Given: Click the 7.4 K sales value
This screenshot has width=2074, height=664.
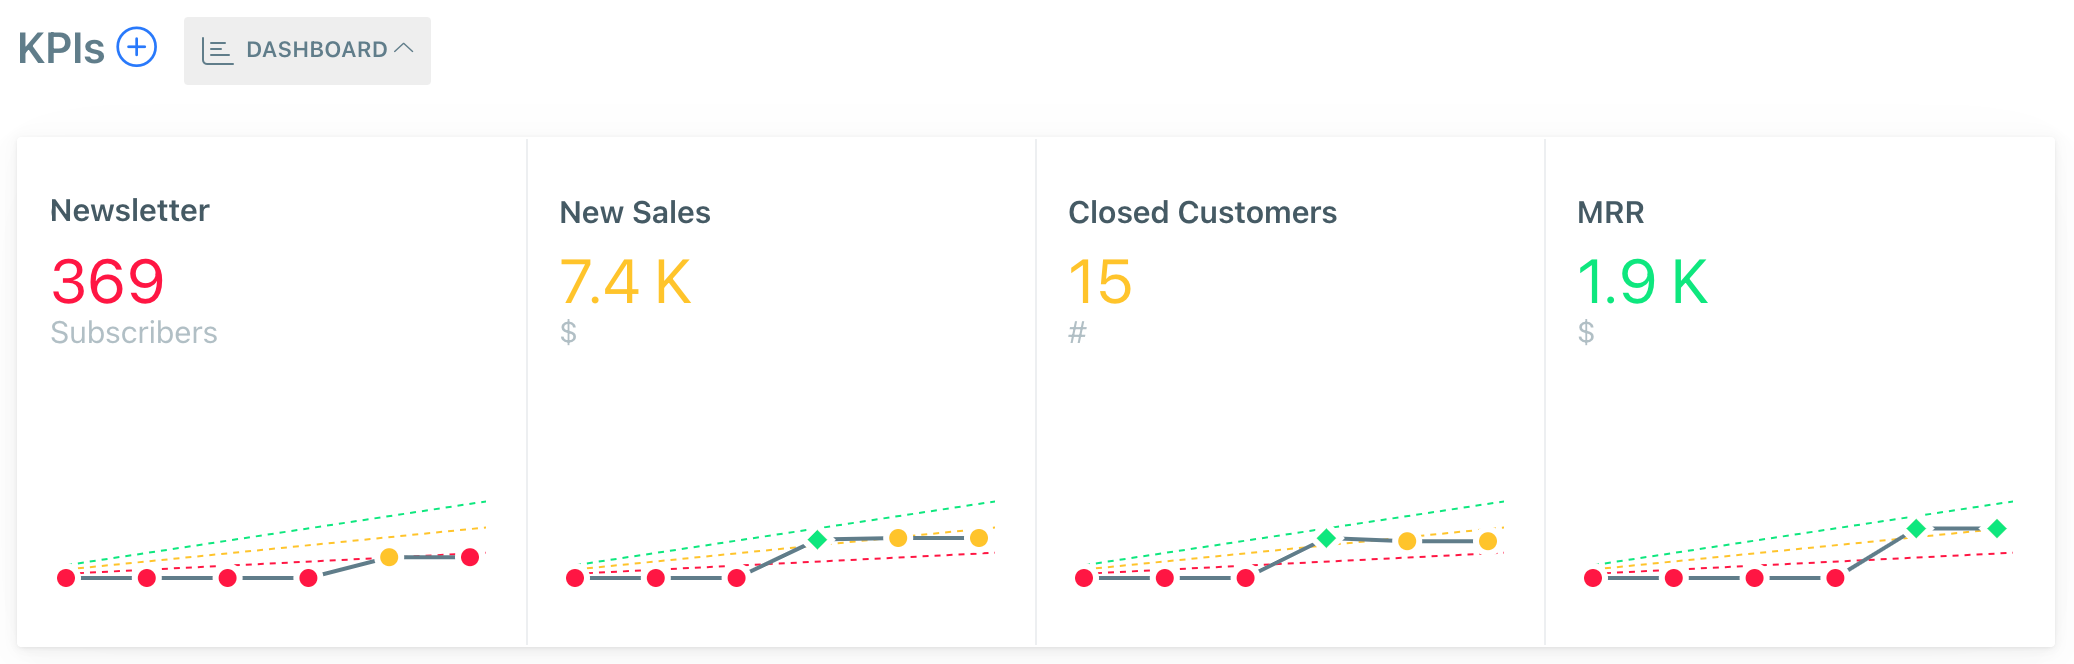Looking at the screenshot, I should (x=625, y=281).
